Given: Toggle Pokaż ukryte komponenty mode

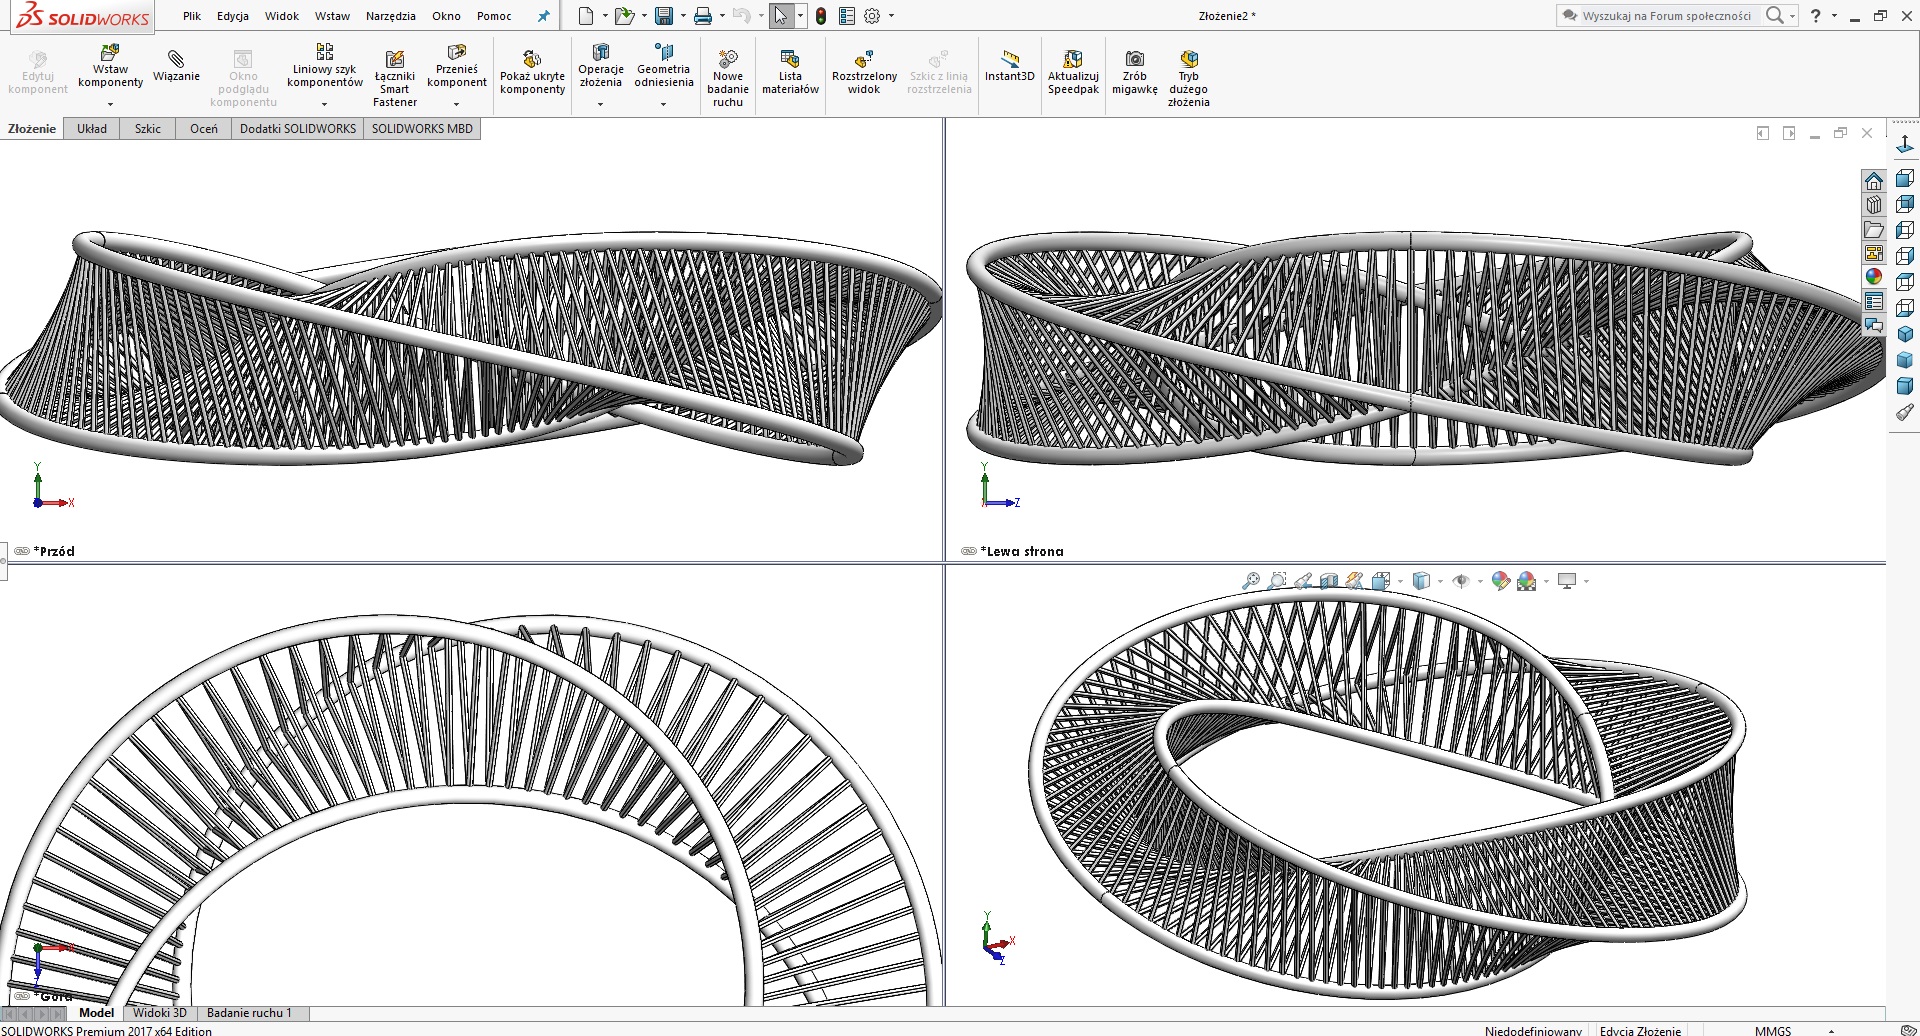Looking at the screenshot, I should click(x=532, y=70).
